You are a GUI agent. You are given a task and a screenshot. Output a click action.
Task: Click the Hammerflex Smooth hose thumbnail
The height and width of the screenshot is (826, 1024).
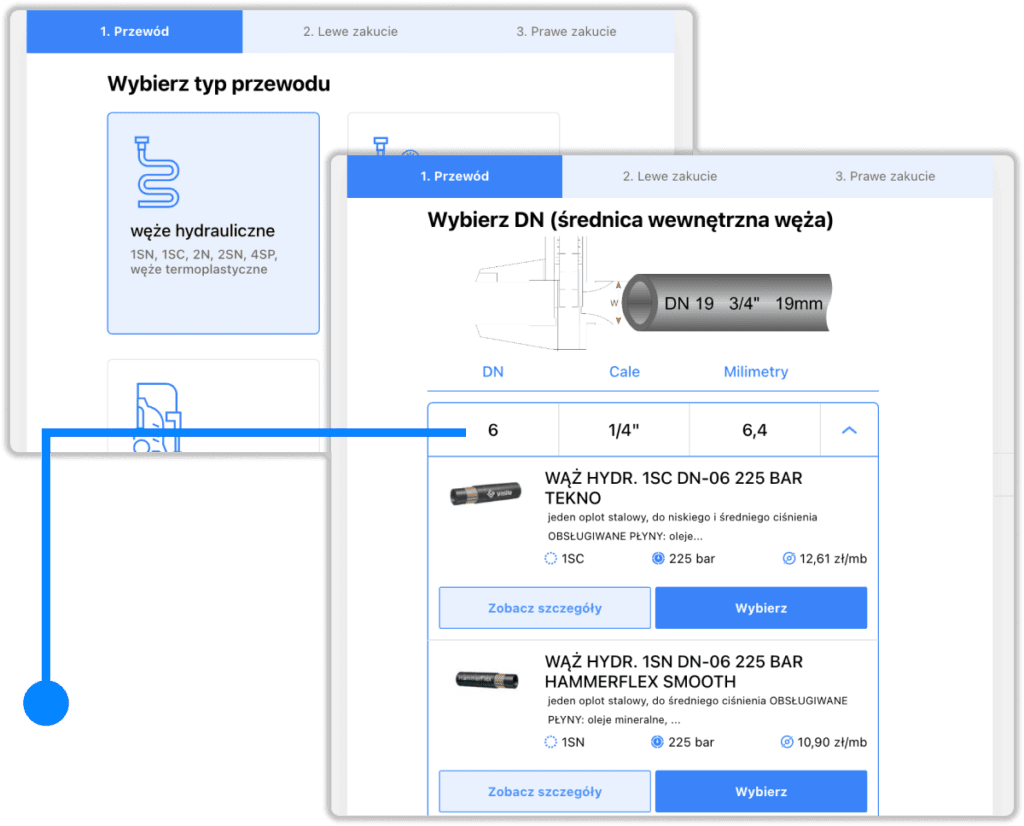[x=485, y=677]
